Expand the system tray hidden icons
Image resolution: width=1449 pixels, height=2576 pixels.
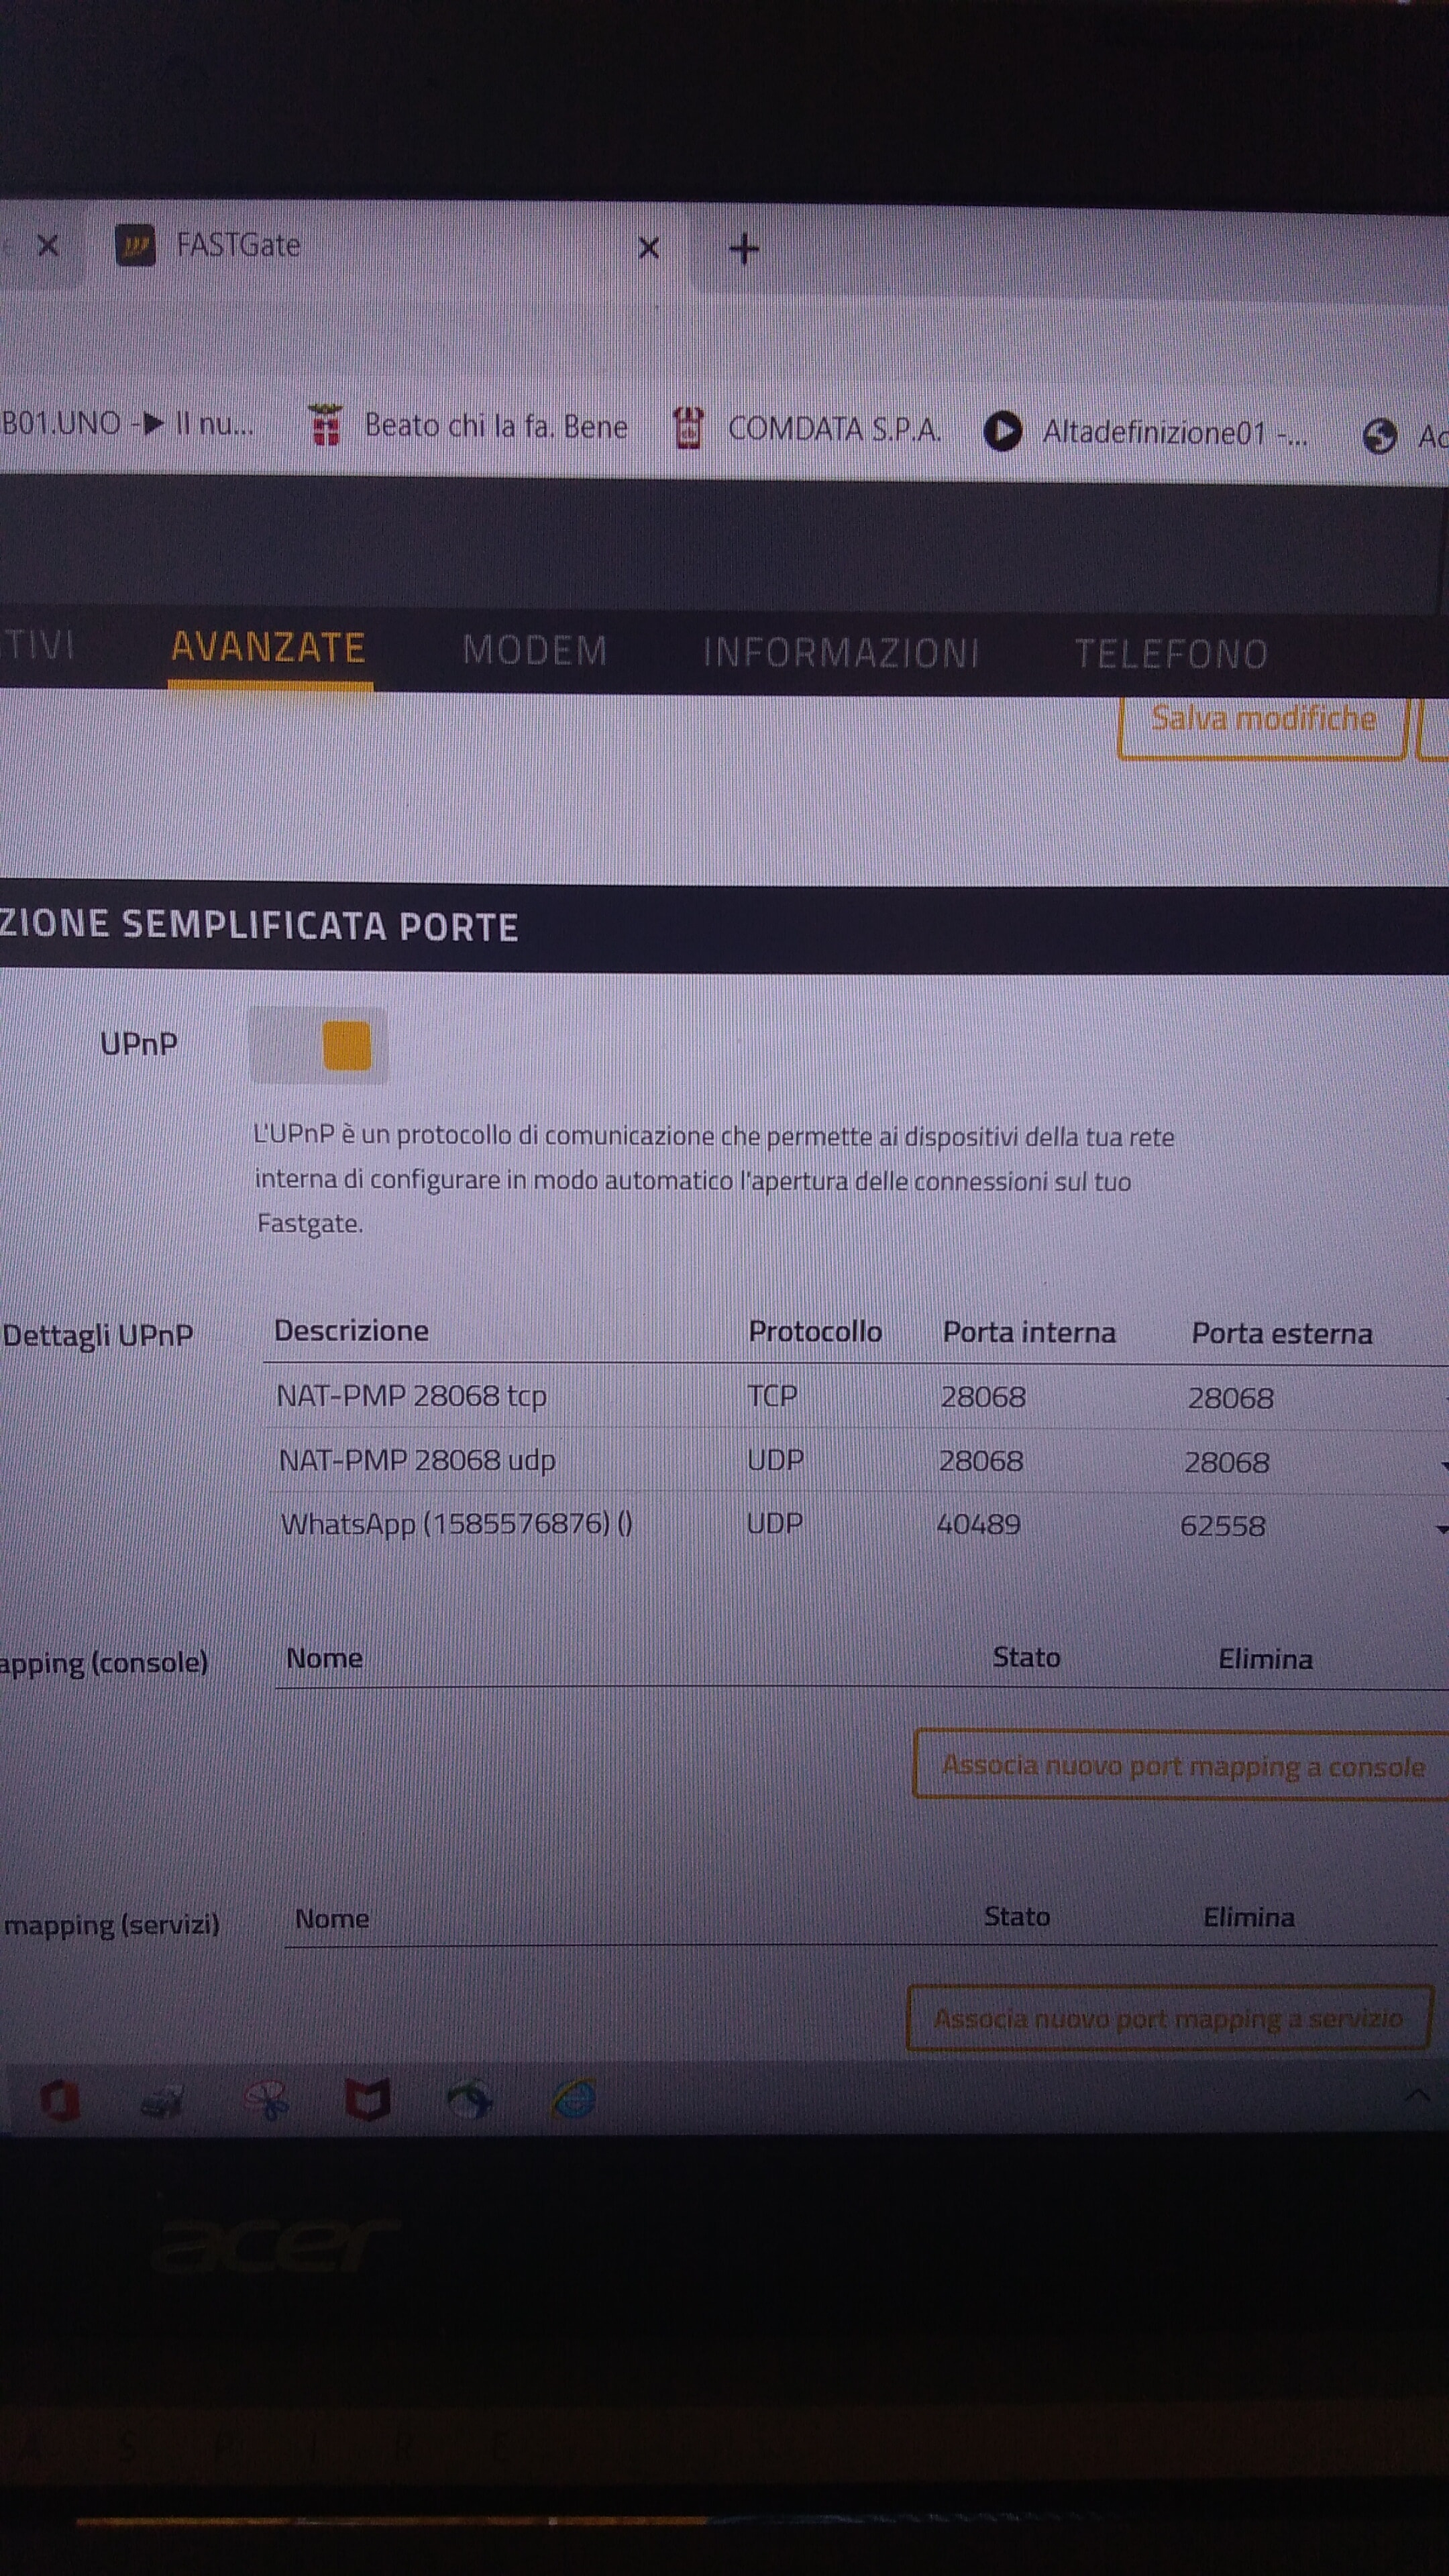point(1416,2094)
